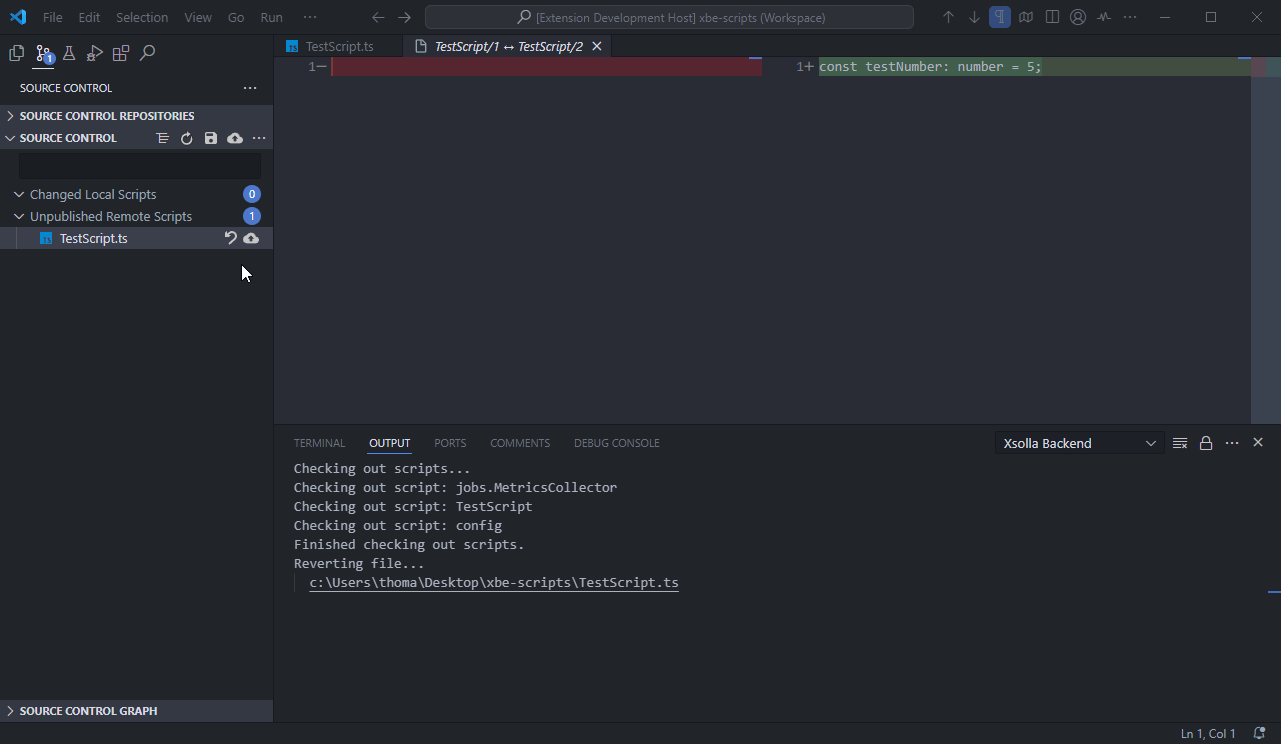Go to the previous change with the up arrow
The height and width of the screenshot is (744, 1281).
[x=948, y=17]
